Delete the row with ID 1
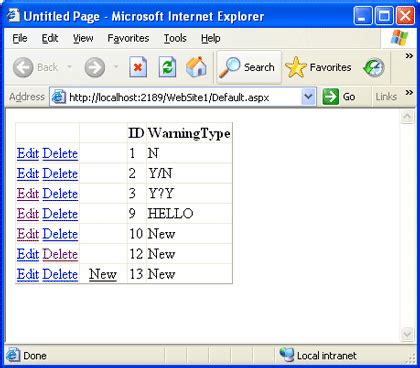The image size is (420, 368). (x=60, y=154)
